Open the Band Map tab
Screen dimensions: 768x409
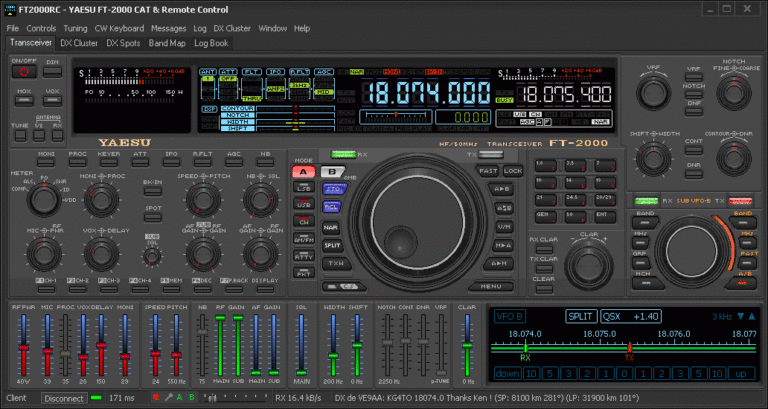point(167,43)
